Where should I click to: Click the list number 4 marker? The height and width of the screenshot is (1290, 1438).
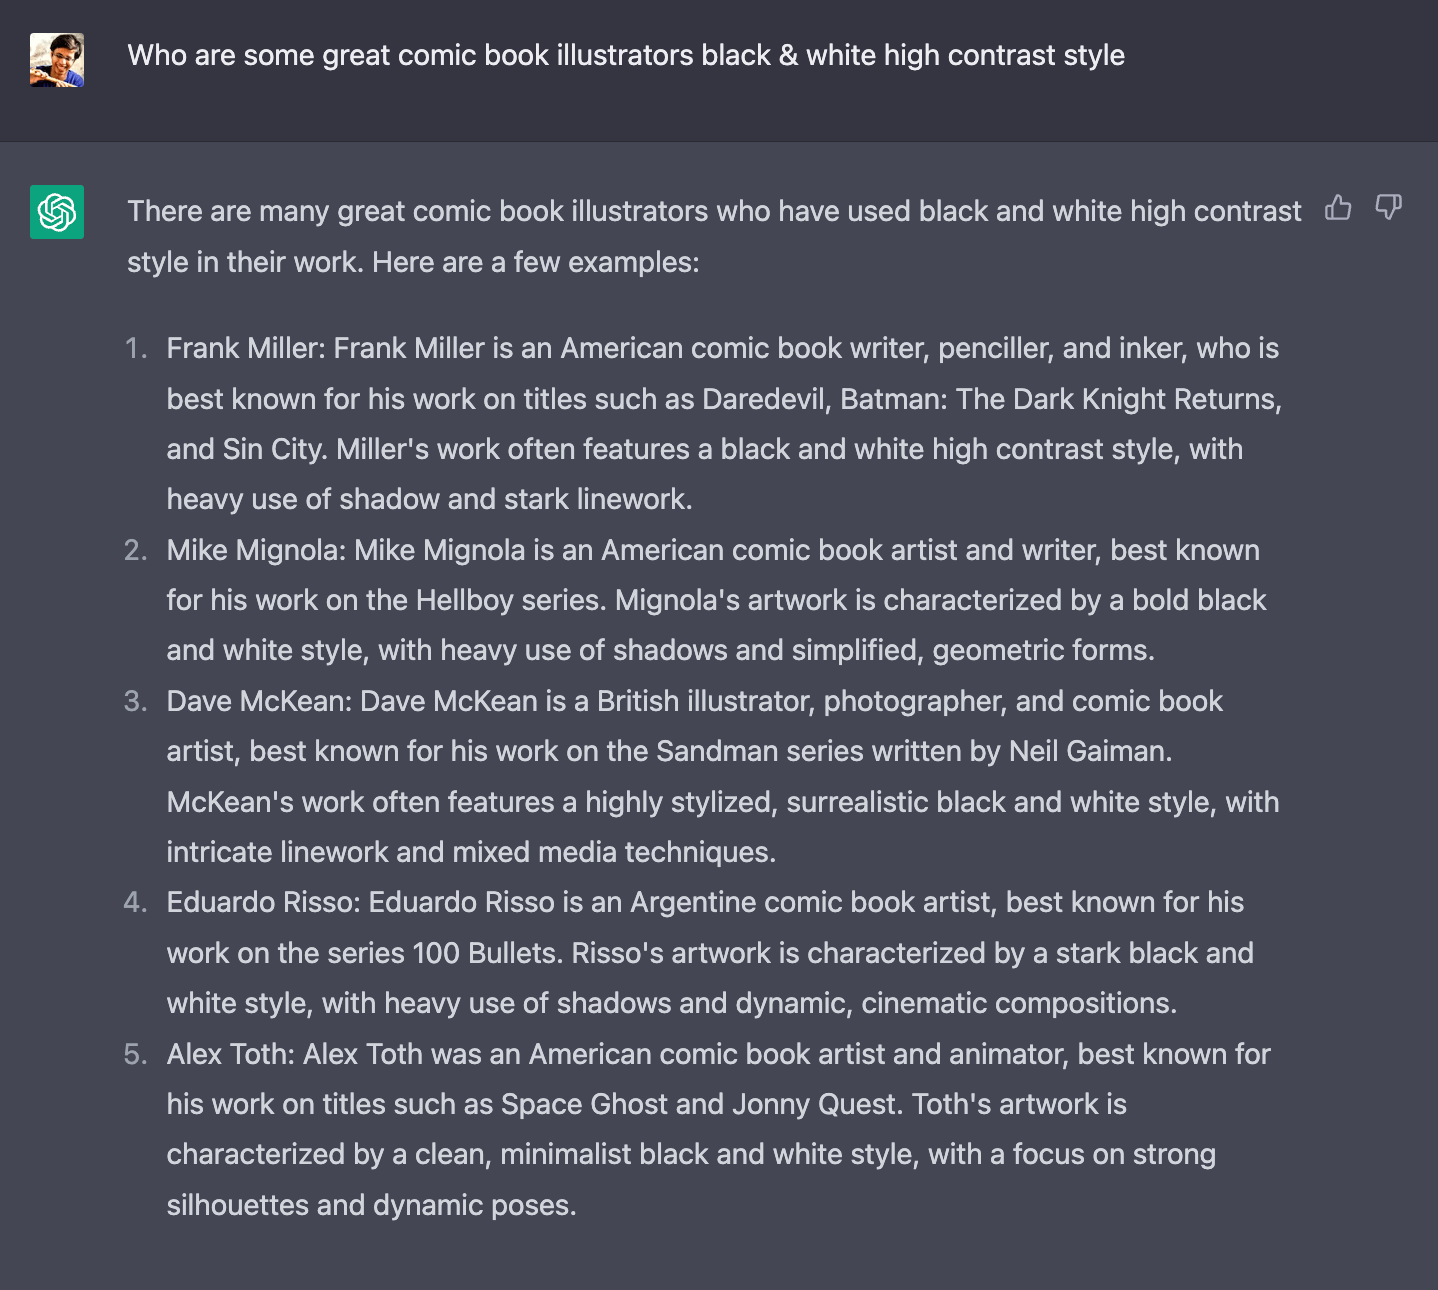pyautogui.click(x=136, y=902)
